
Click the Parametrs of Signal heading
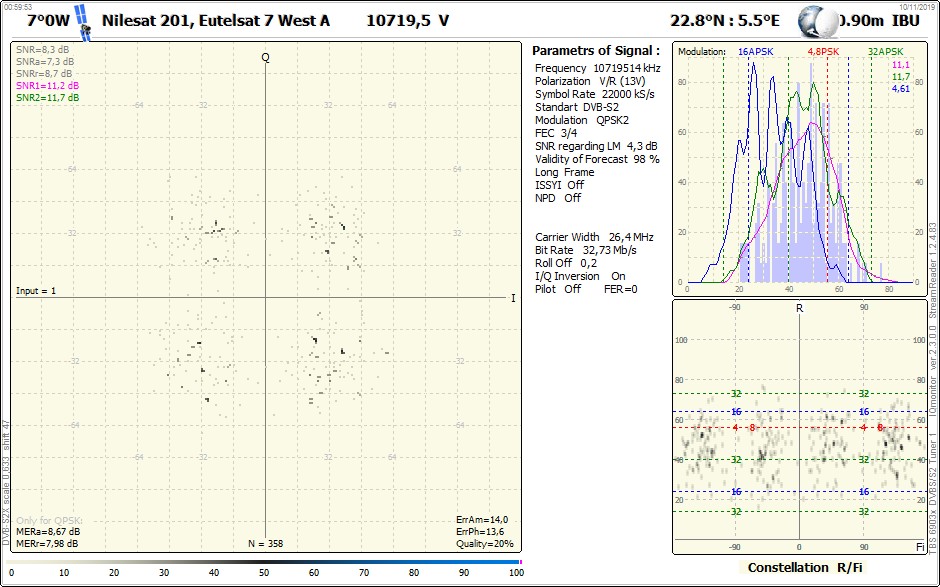[595, 50]
